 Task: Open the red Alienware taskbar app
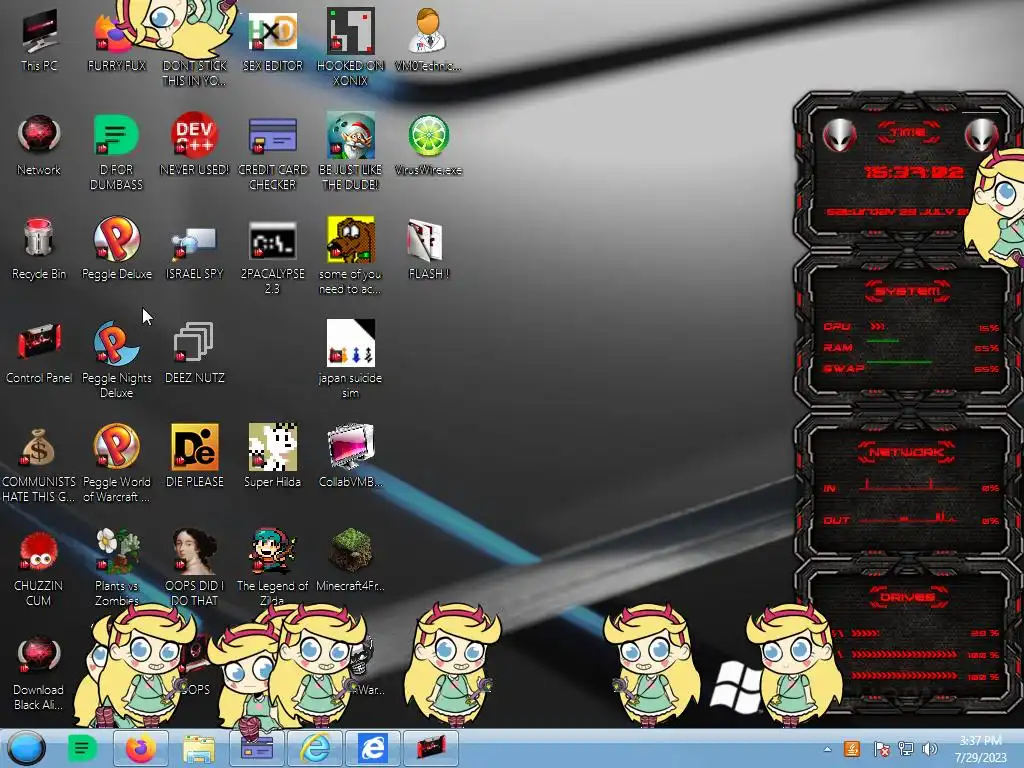pyautogui.click(x=431, y=748)
